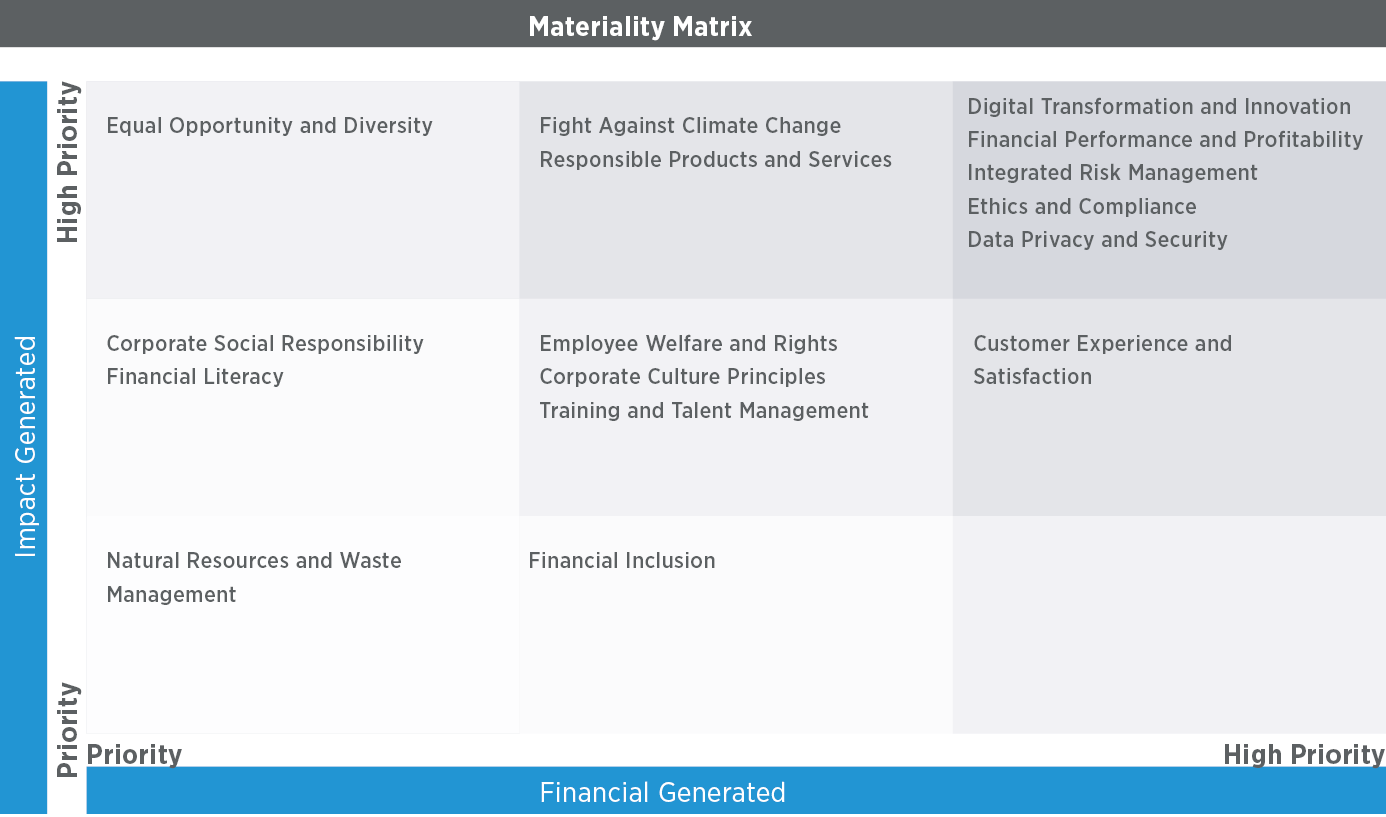
Task: Click the empty bottom-right matrix cell
Action: coord(1169,625)
